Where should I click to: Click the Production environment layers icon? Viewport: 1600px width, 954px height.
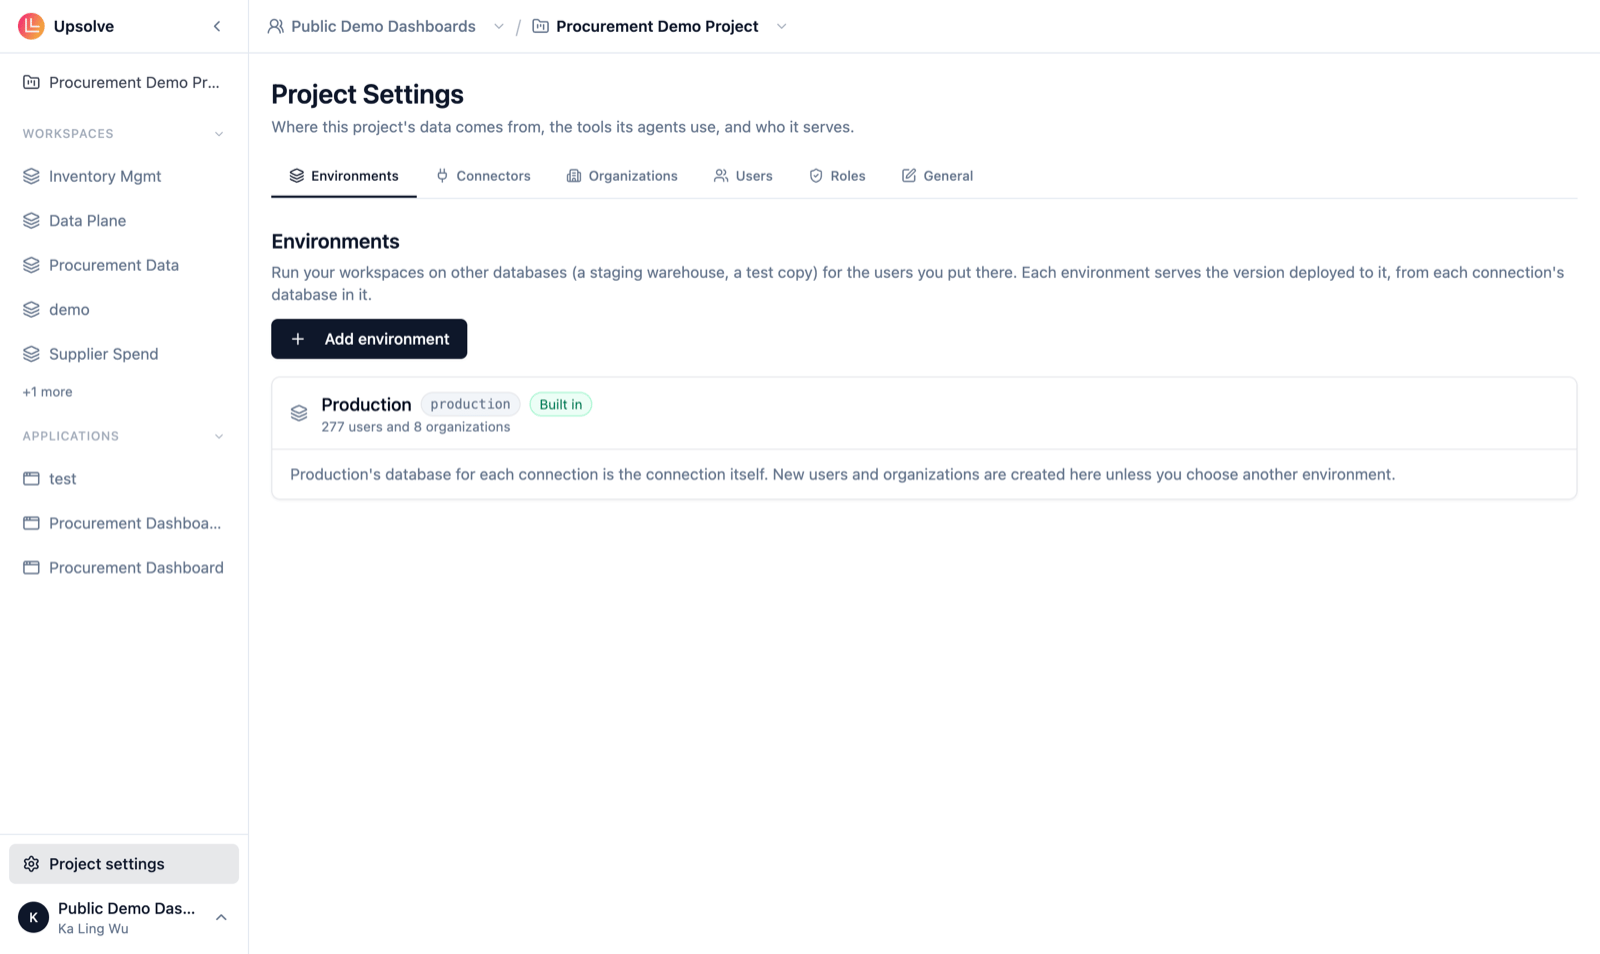tap(299, 413)
